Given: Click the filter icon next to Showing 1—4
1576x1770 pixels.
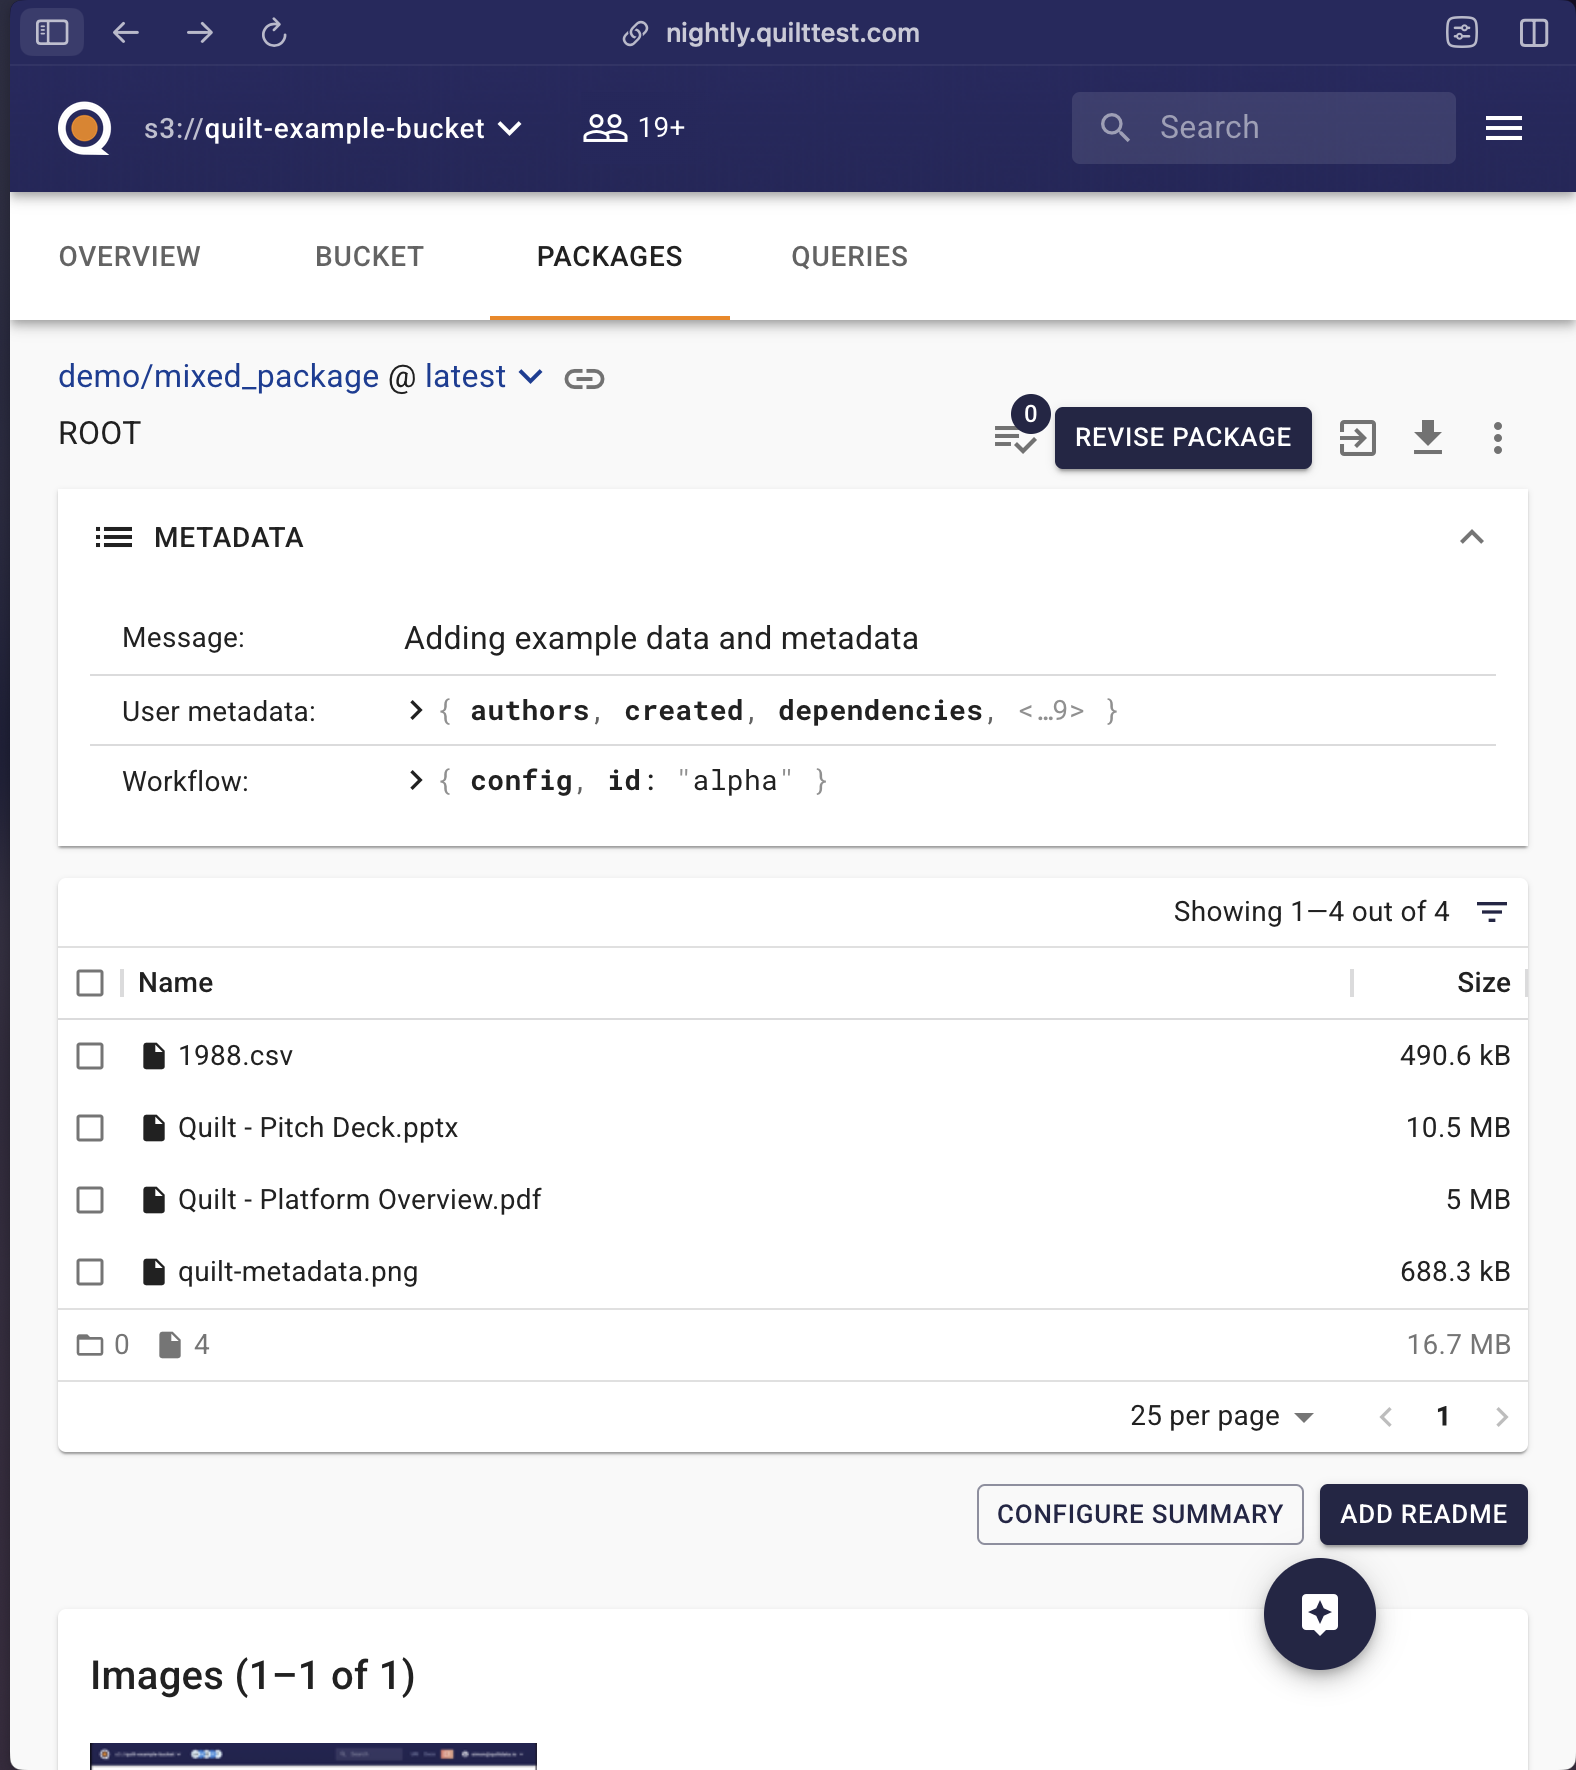Looking at the screenshot, I should 1491,912.
